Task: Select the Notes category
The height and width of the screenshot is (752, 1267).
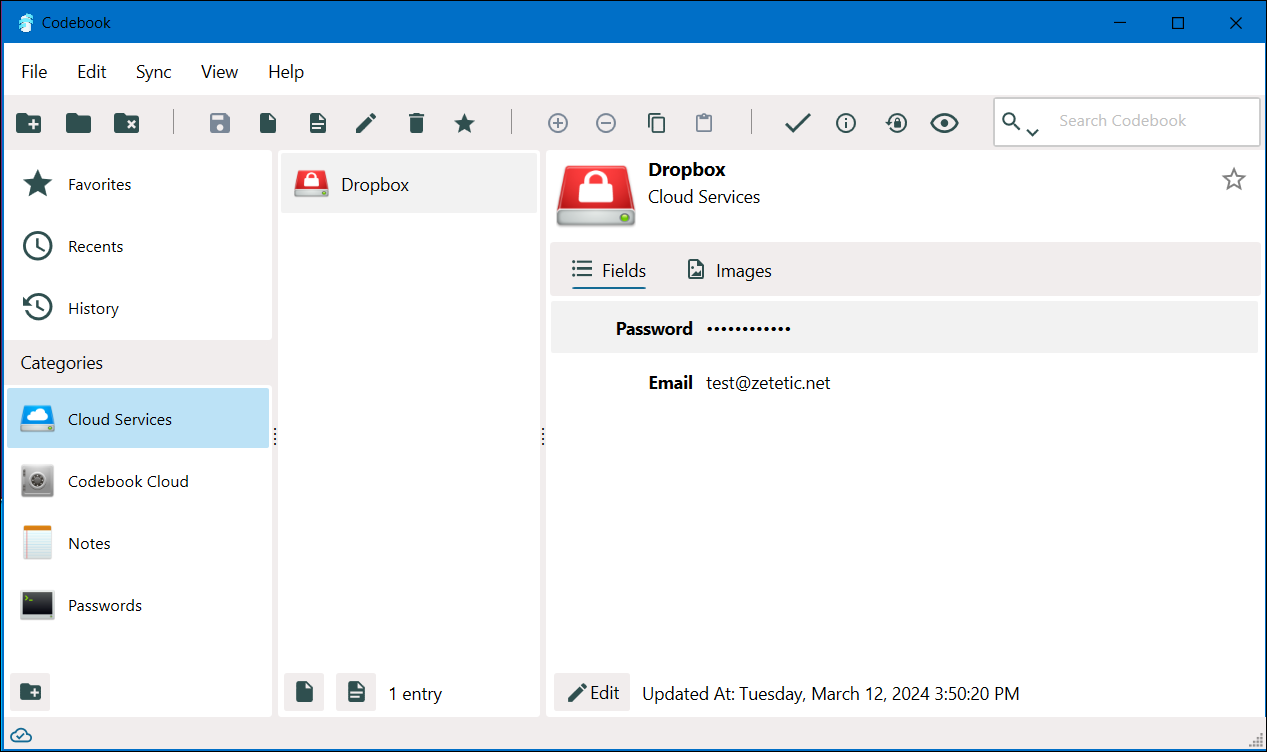Action: (x=138, y=543)
